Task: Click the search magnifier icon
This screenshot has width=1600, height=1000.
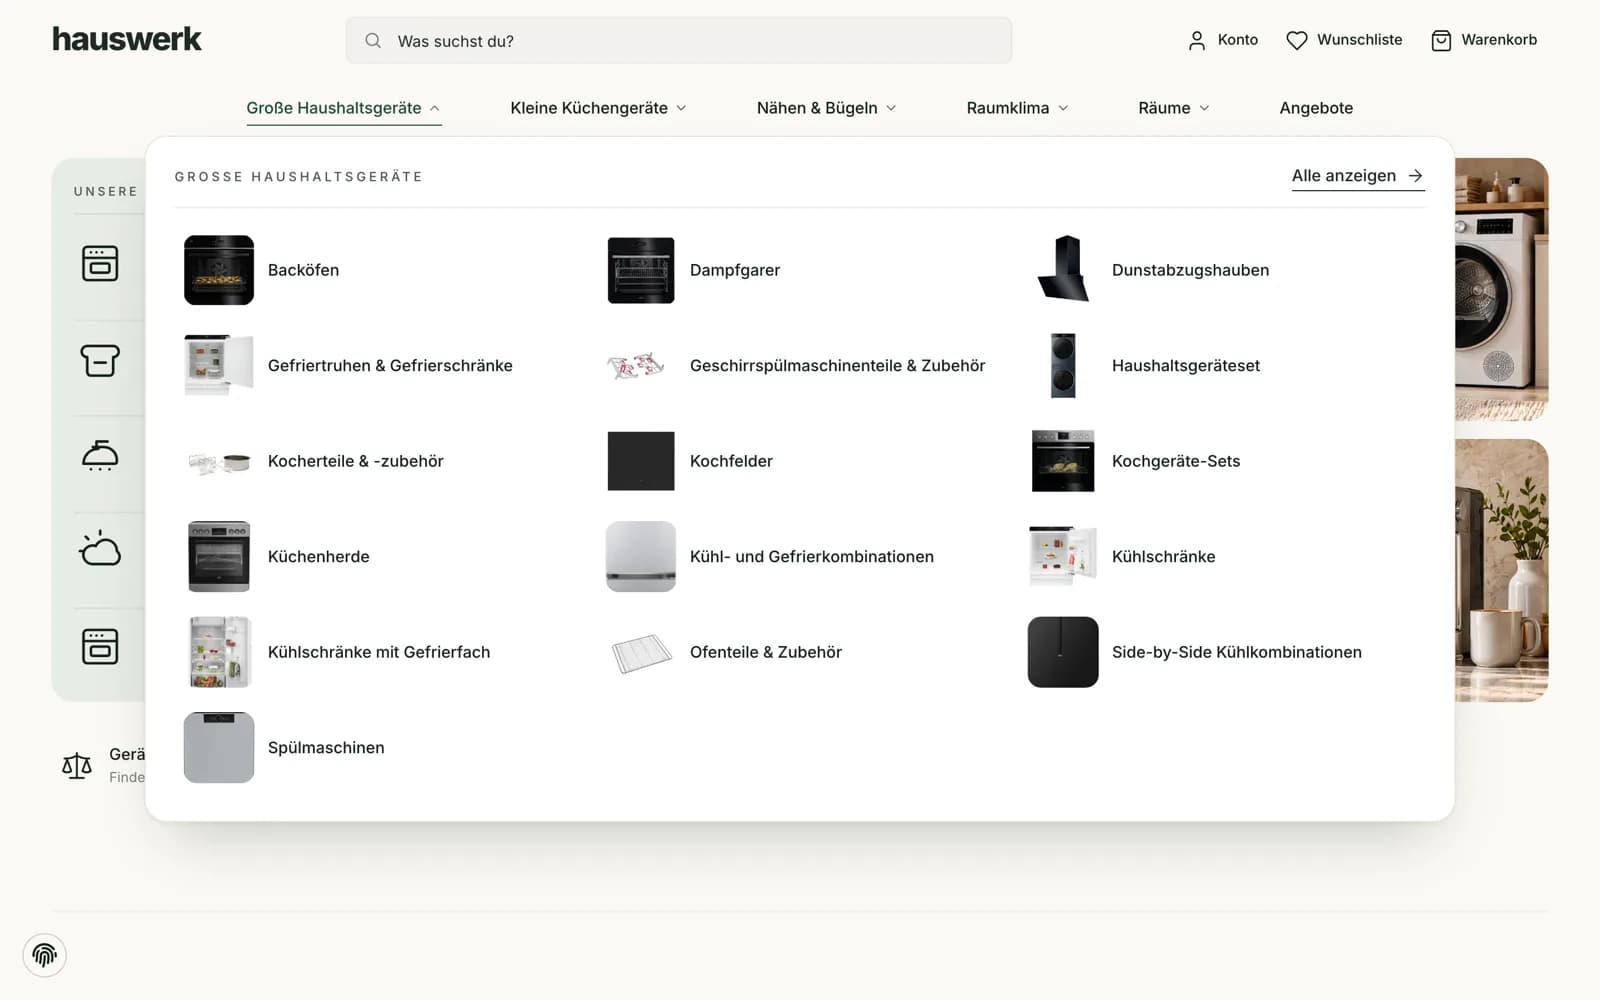Action: coord(373,41)
